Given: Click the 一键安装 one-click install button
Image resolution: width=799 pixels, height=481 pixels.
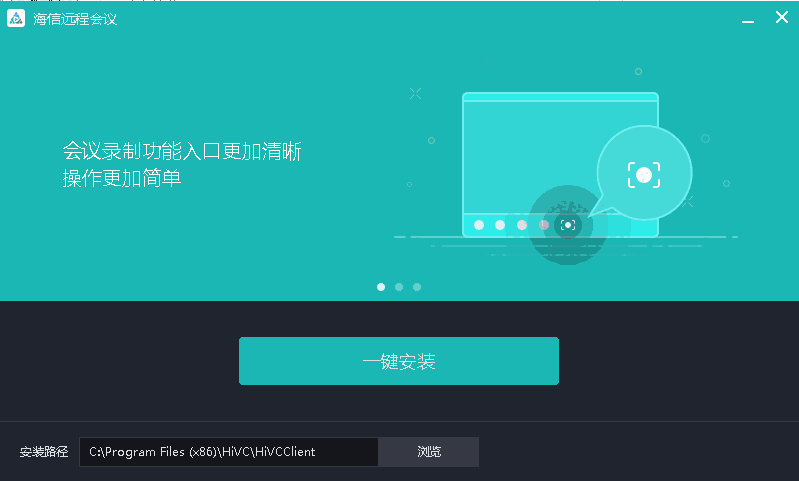Looking at the screenshot, I should pos(398,361).
